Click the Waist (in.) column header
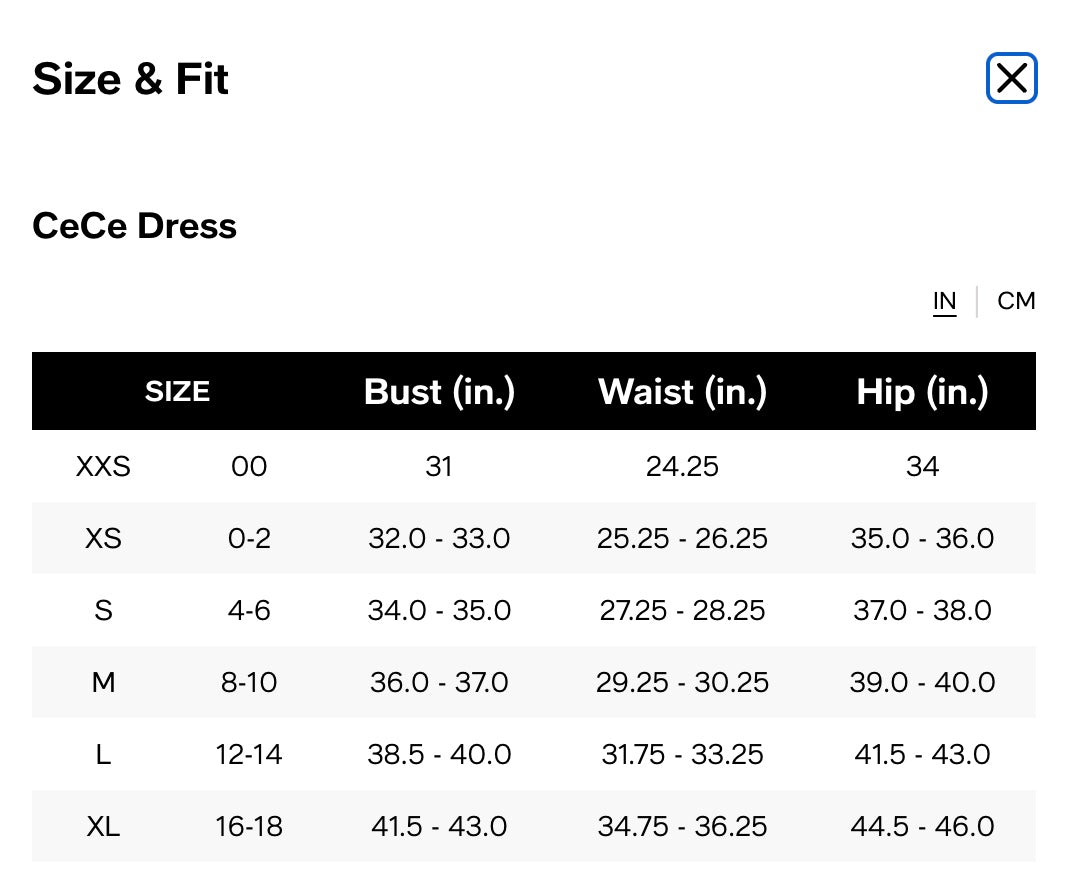 (682, 391)
